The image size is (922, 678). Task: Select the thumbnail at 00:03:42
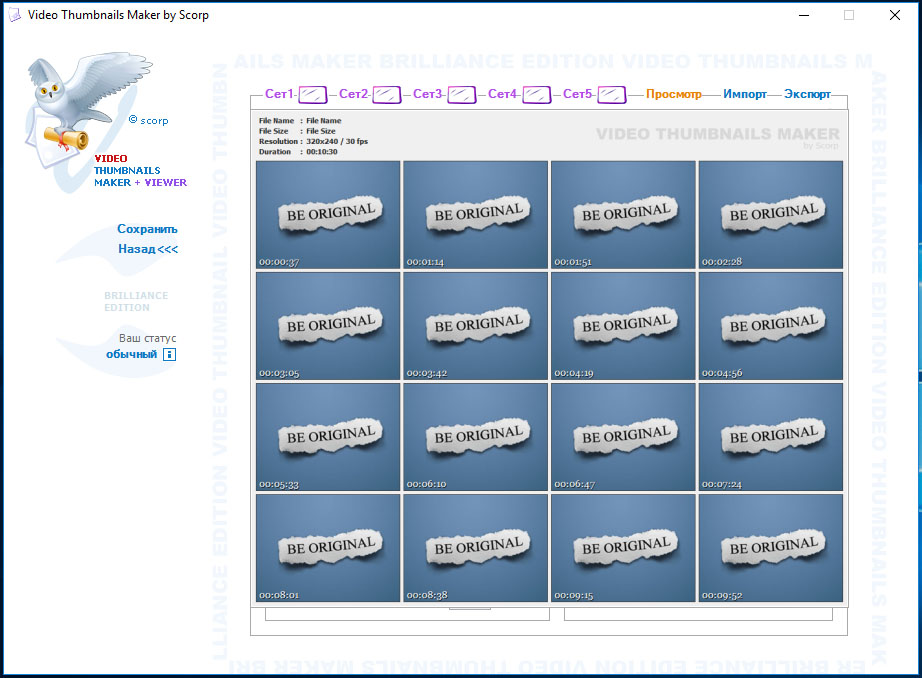click(x=476, y=326)
